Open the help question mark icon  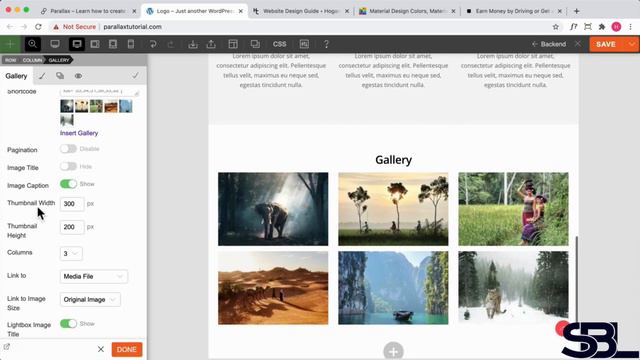click(326, 44)
